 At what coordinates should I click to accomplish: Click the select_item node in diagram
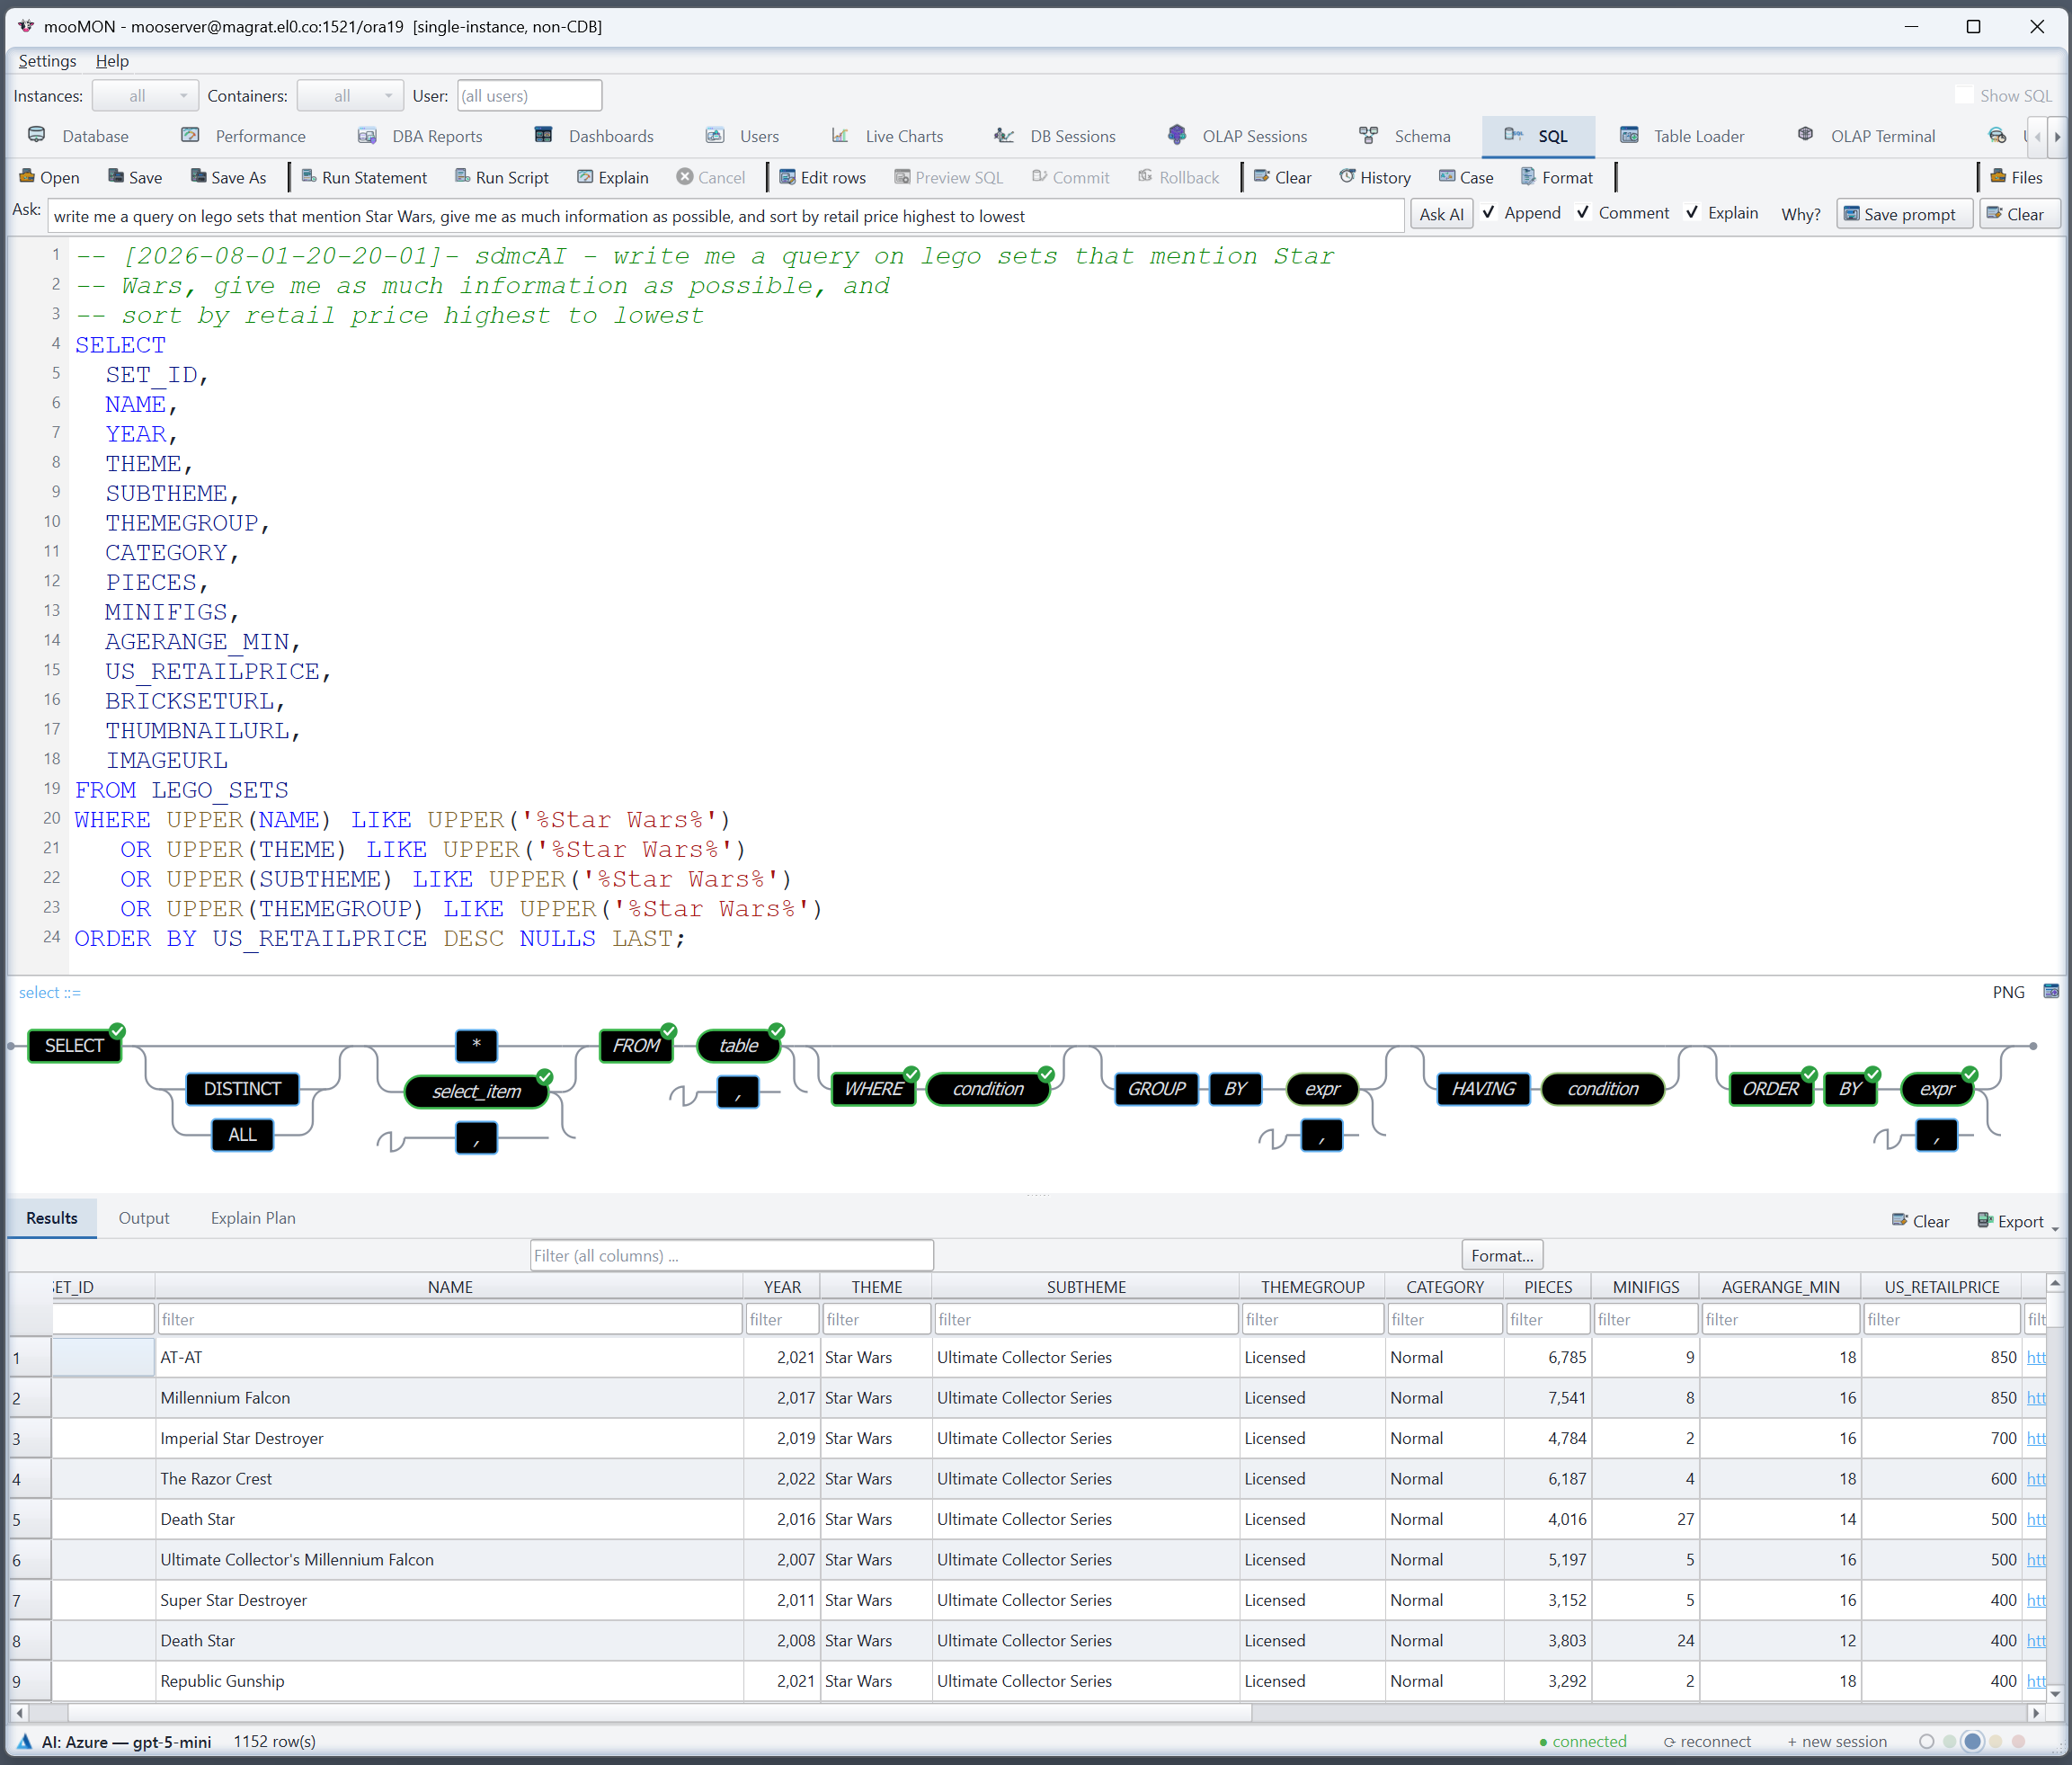pos(476,1091)
